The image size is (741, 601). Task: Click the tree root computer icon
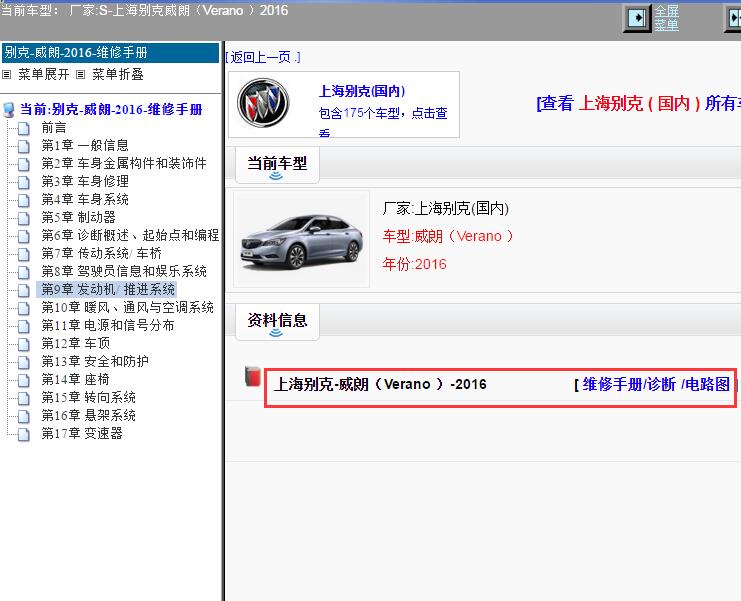pos(9,110)
